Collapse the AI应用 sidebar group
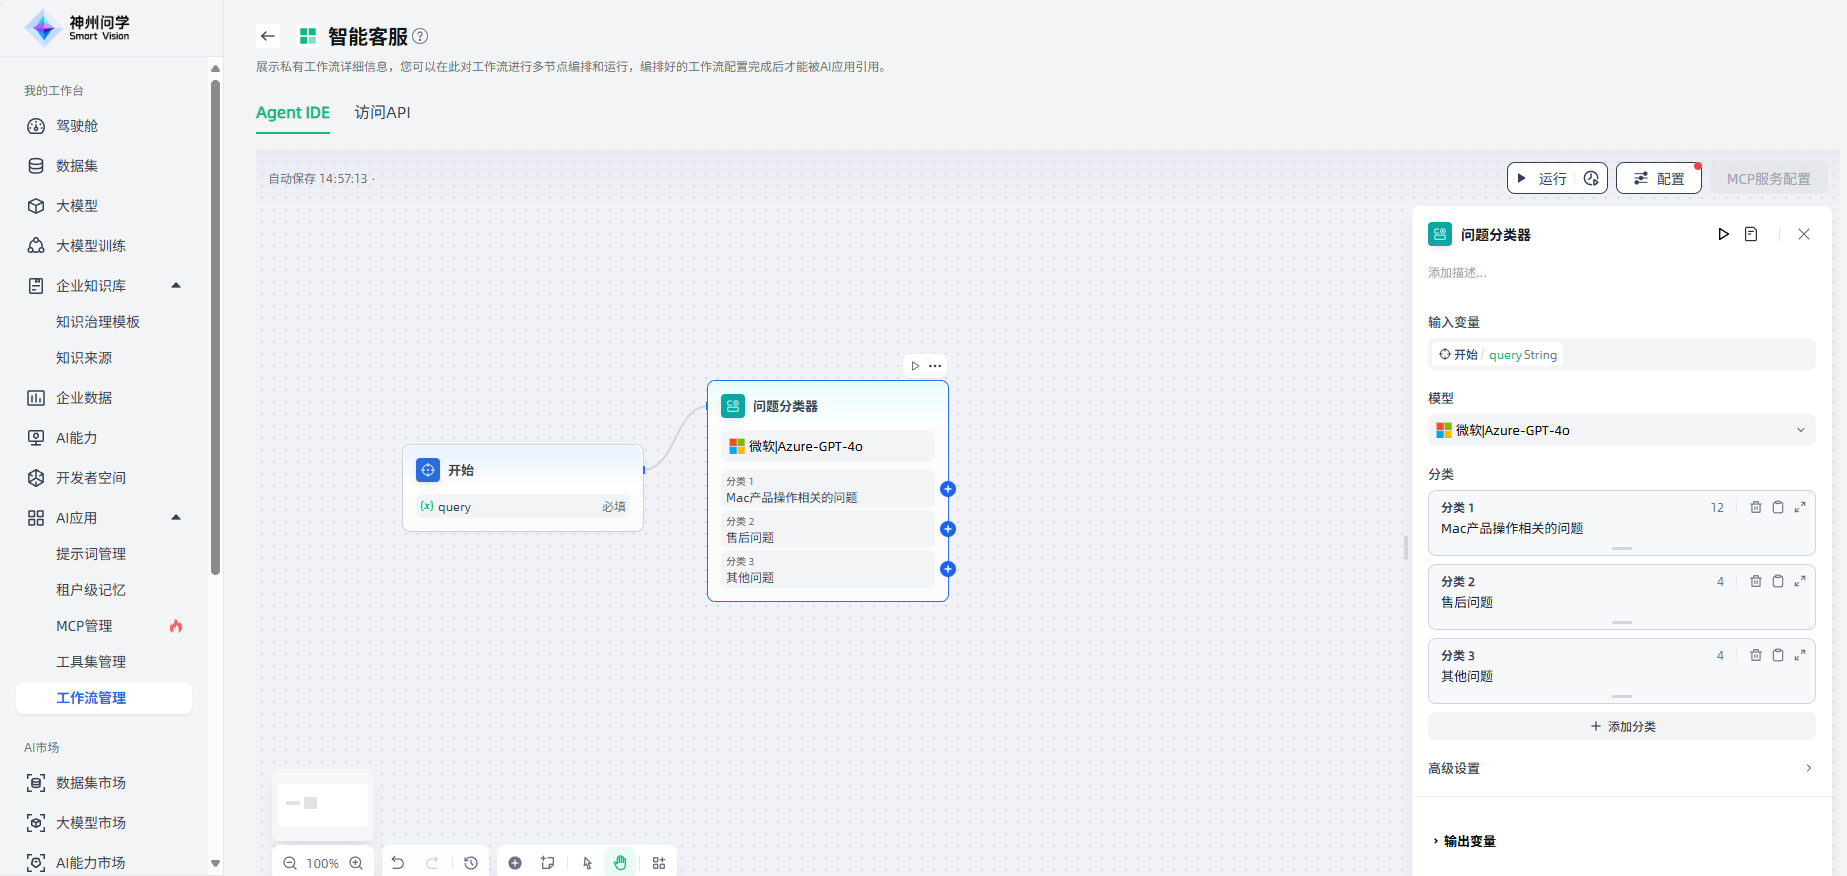The width and height of the screenshot is (1847, 876). pyautogui.click(x=176, y=518)
